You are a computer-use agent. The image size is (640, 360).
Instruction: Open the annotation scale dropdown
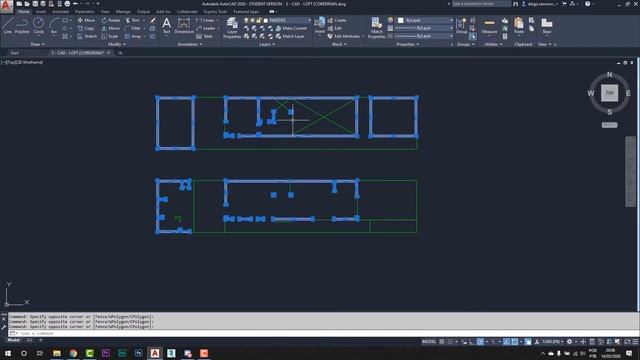pyautogui.click(x=552, y=342)
